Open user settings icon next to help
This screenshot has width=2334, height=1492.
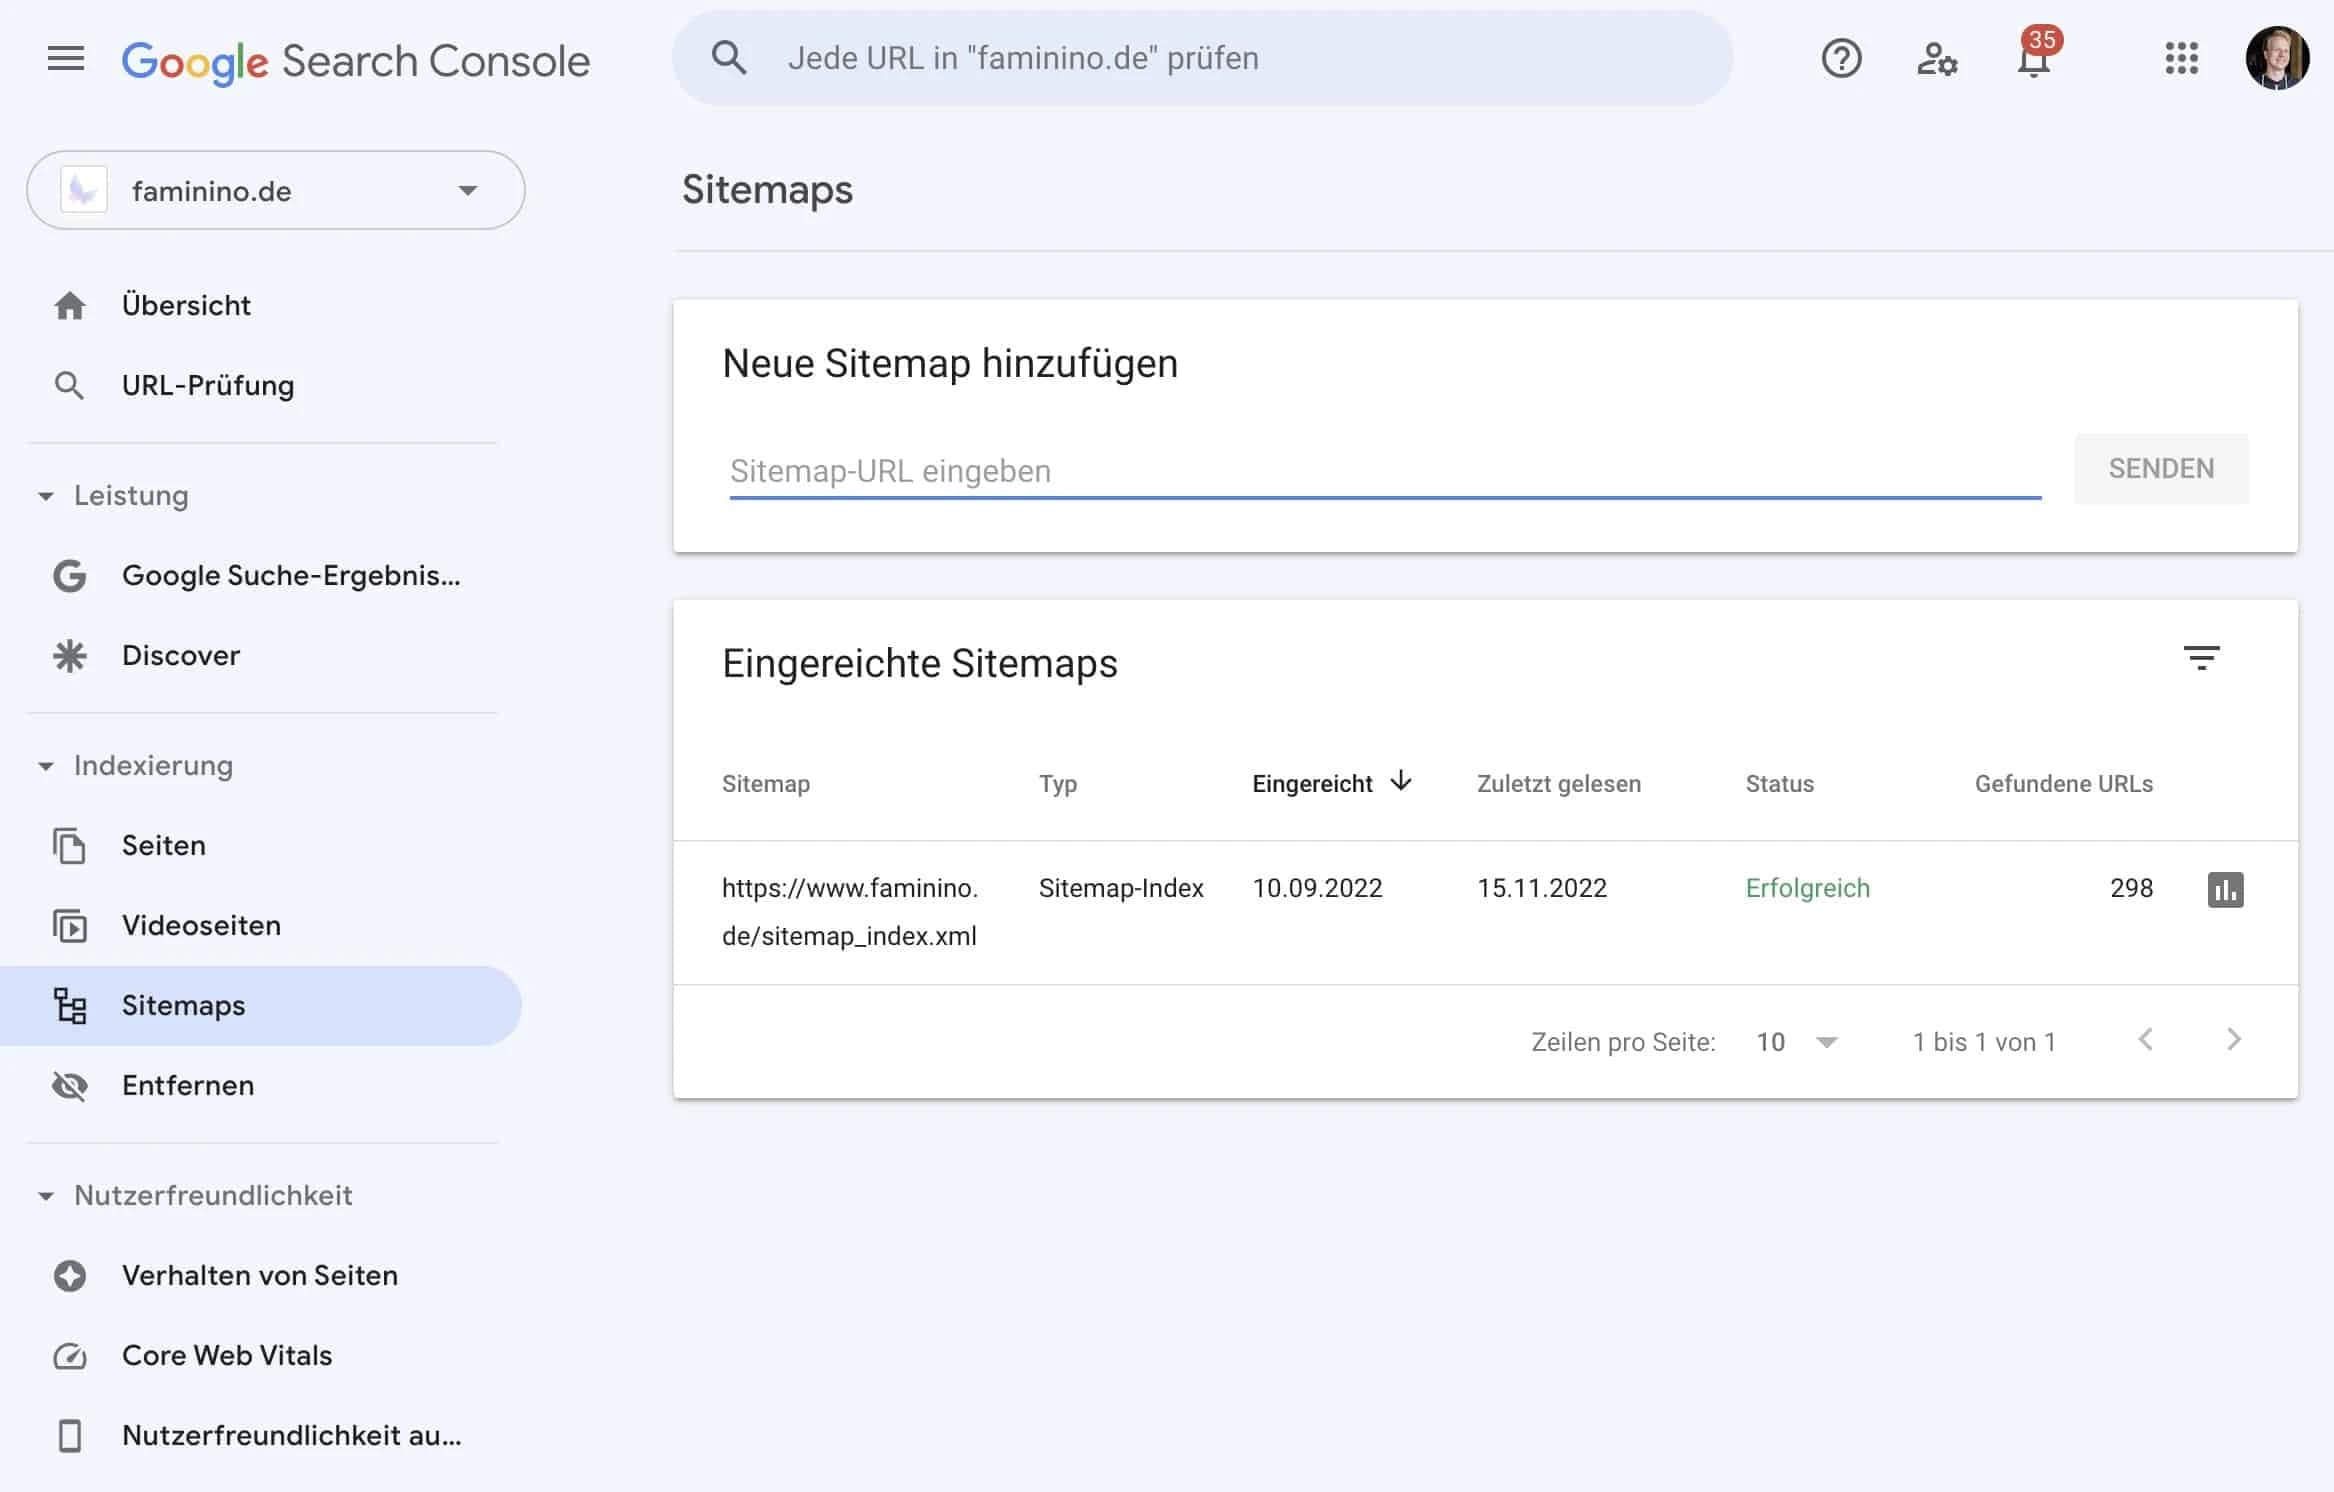(1936, 59)
